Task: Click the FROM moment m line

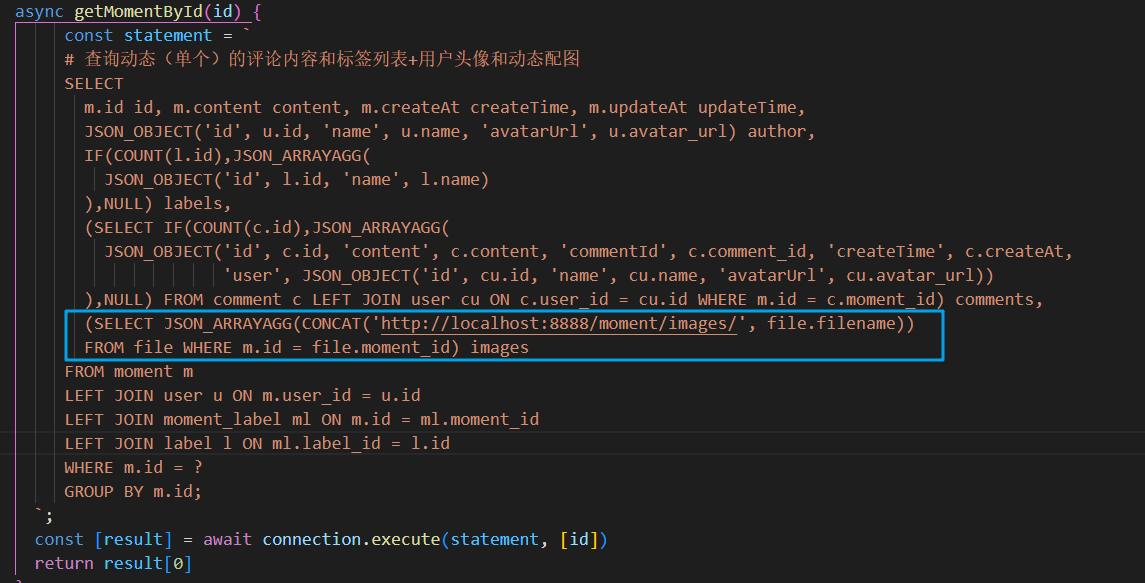Action: click(129, 372)
